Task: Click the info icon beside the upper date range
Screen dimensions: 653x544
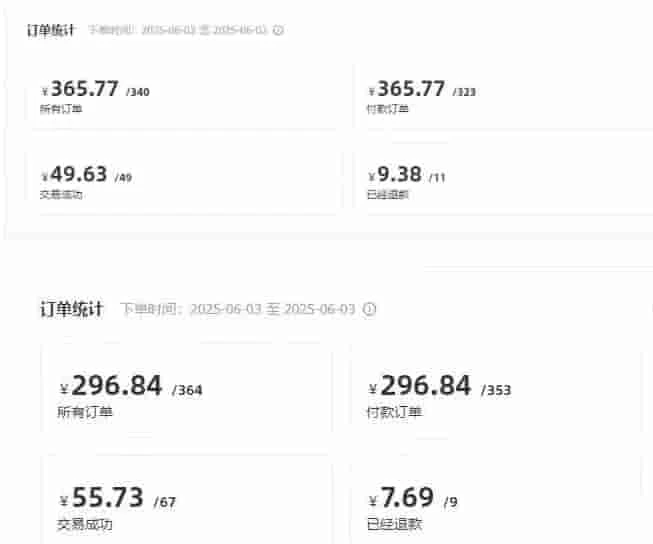Action: click(x=278, y=30)
